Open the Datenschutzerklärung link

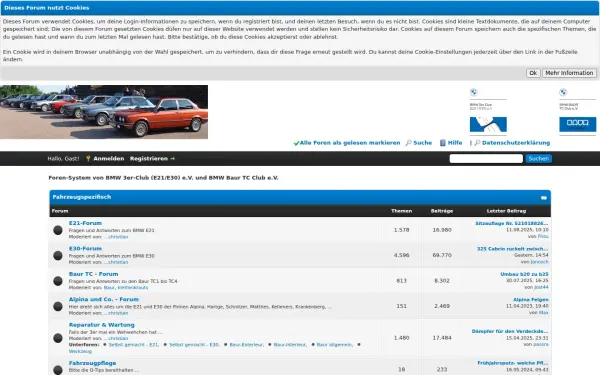point(516,143)
